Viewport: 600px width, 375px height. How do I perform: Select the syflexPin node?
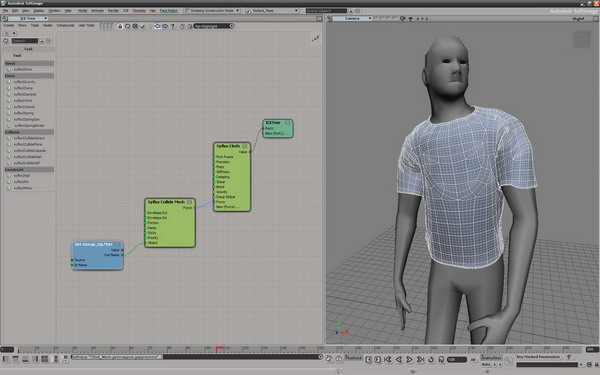(21, 182)
